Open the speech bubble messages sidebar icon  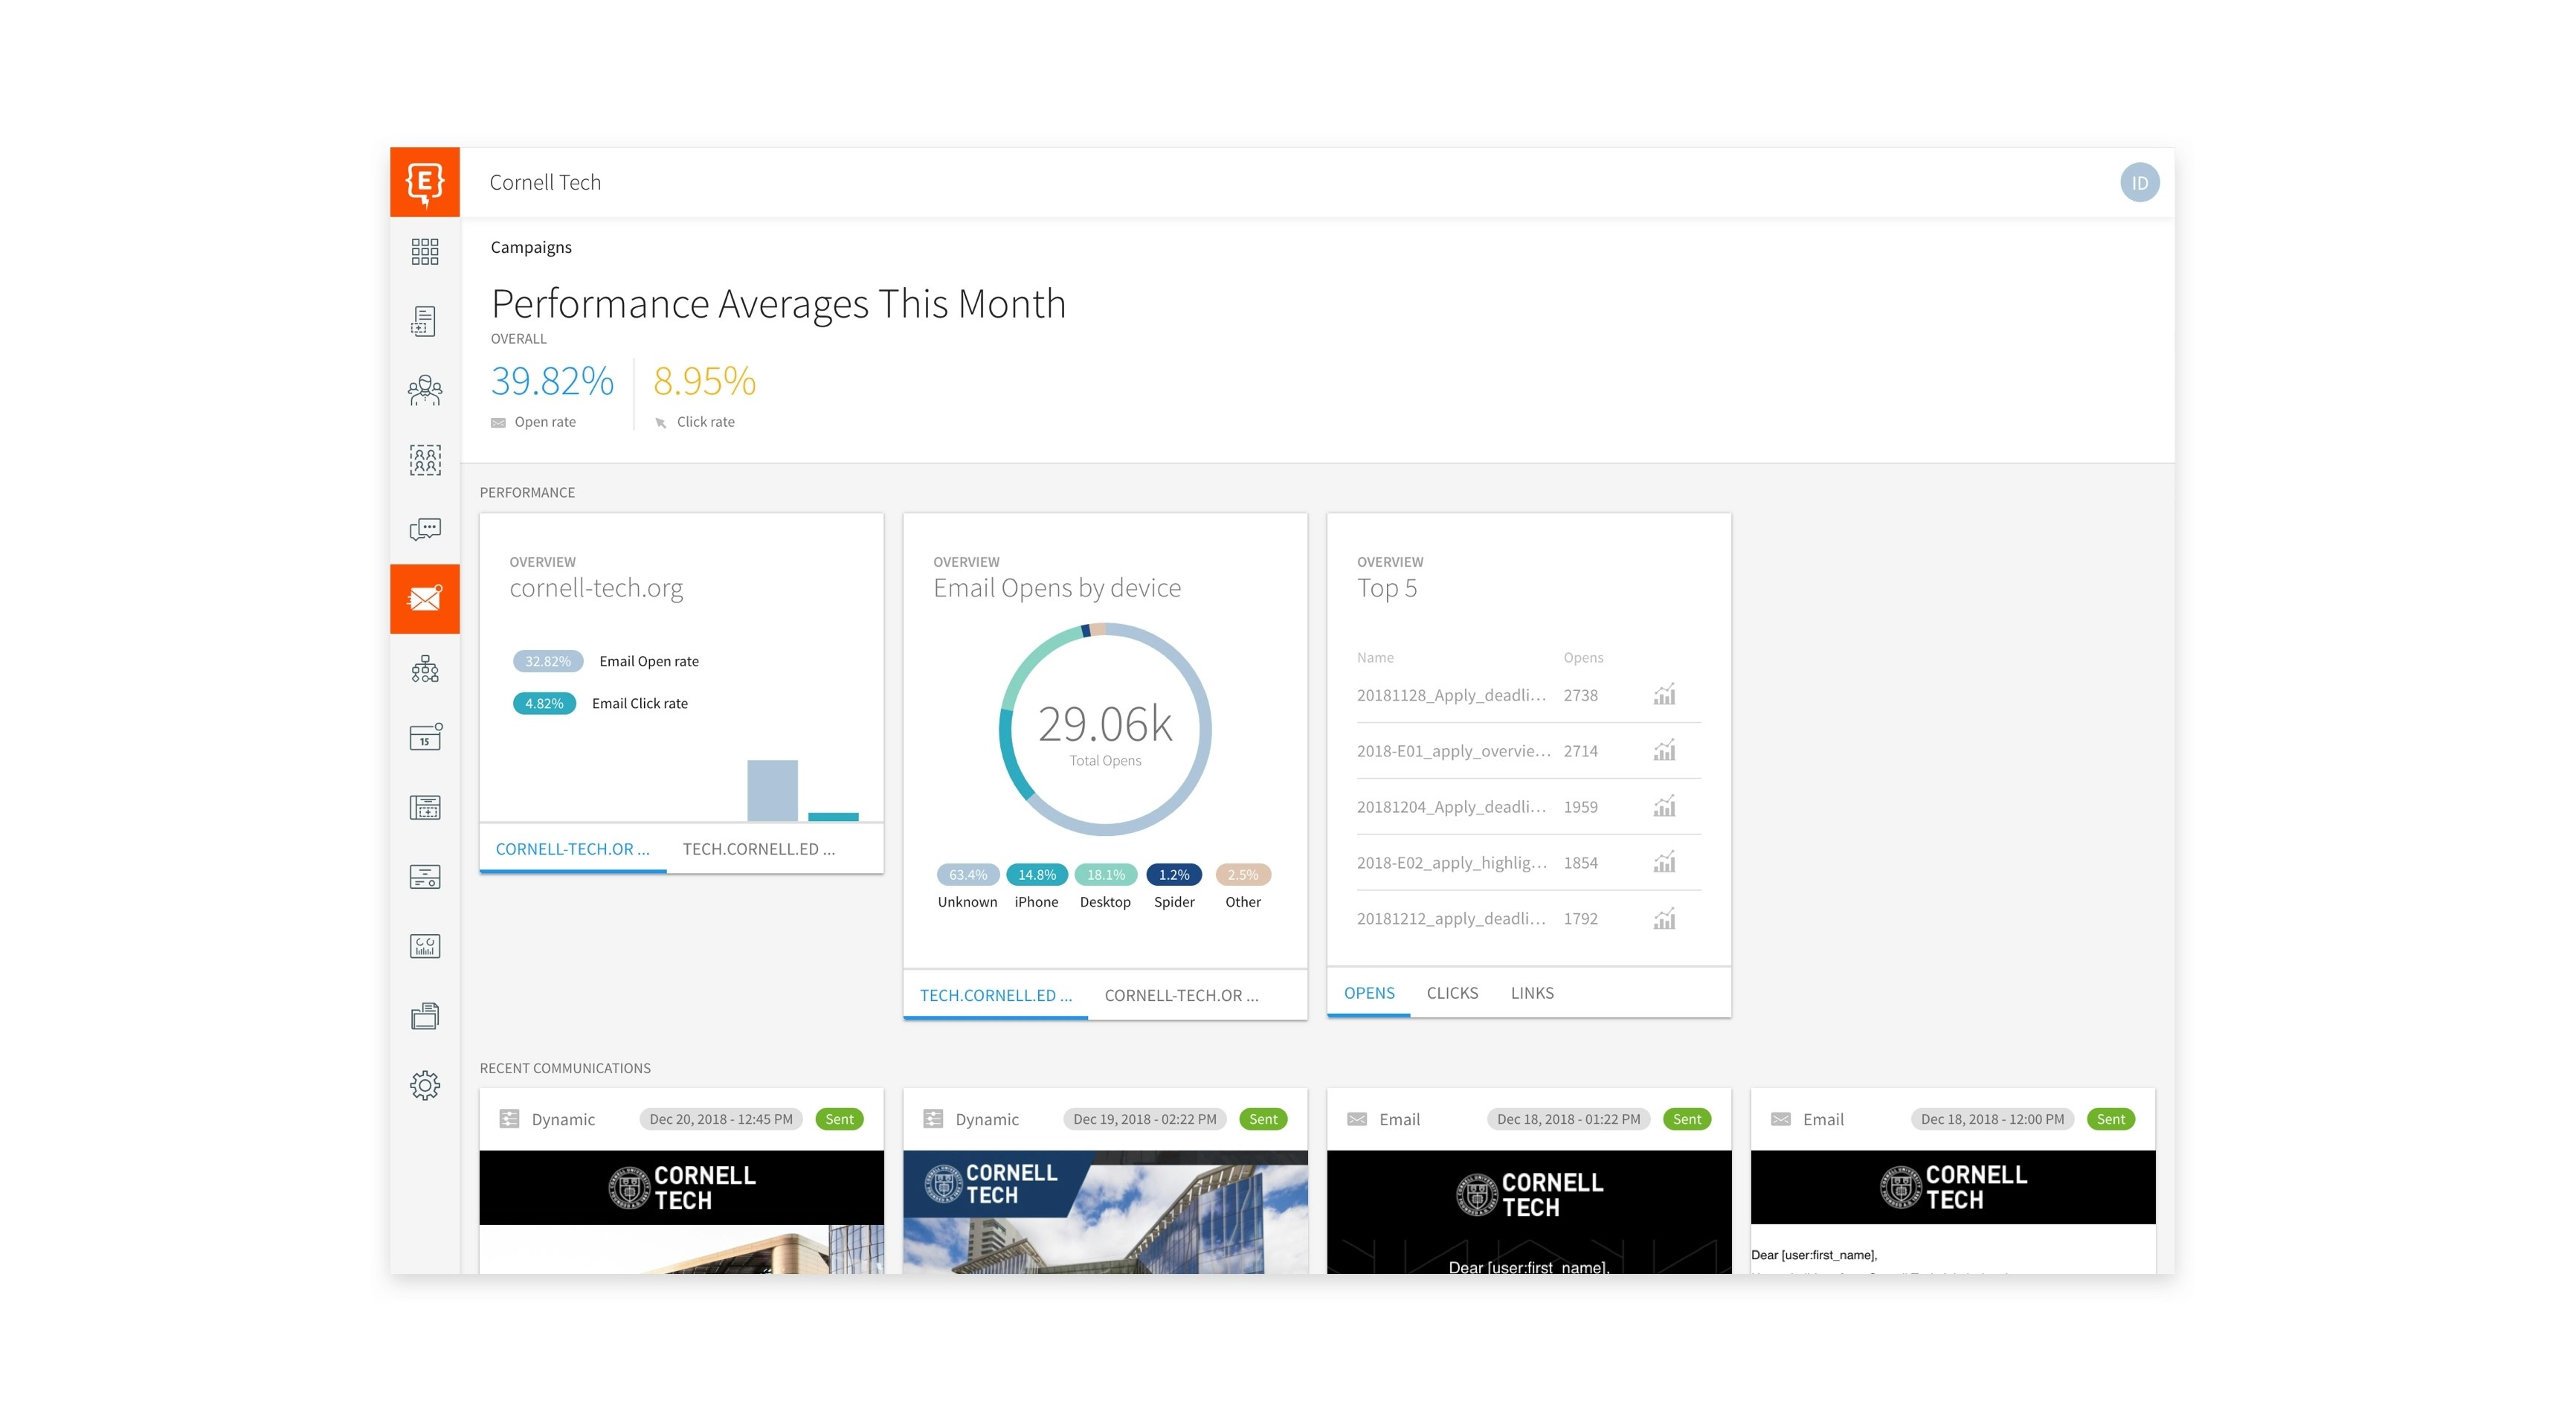pyautogui.click(x=425, y=529)
